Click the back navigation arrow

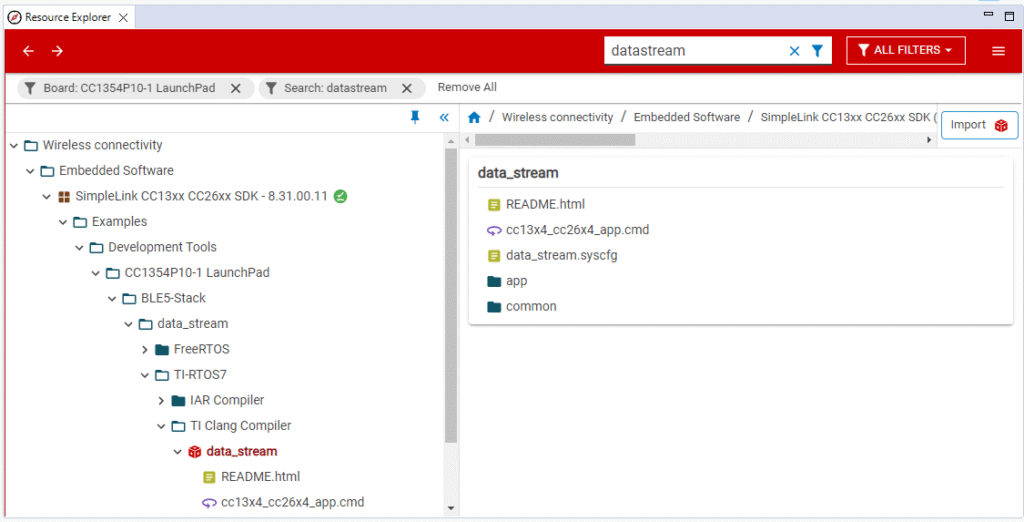(28, 51)
